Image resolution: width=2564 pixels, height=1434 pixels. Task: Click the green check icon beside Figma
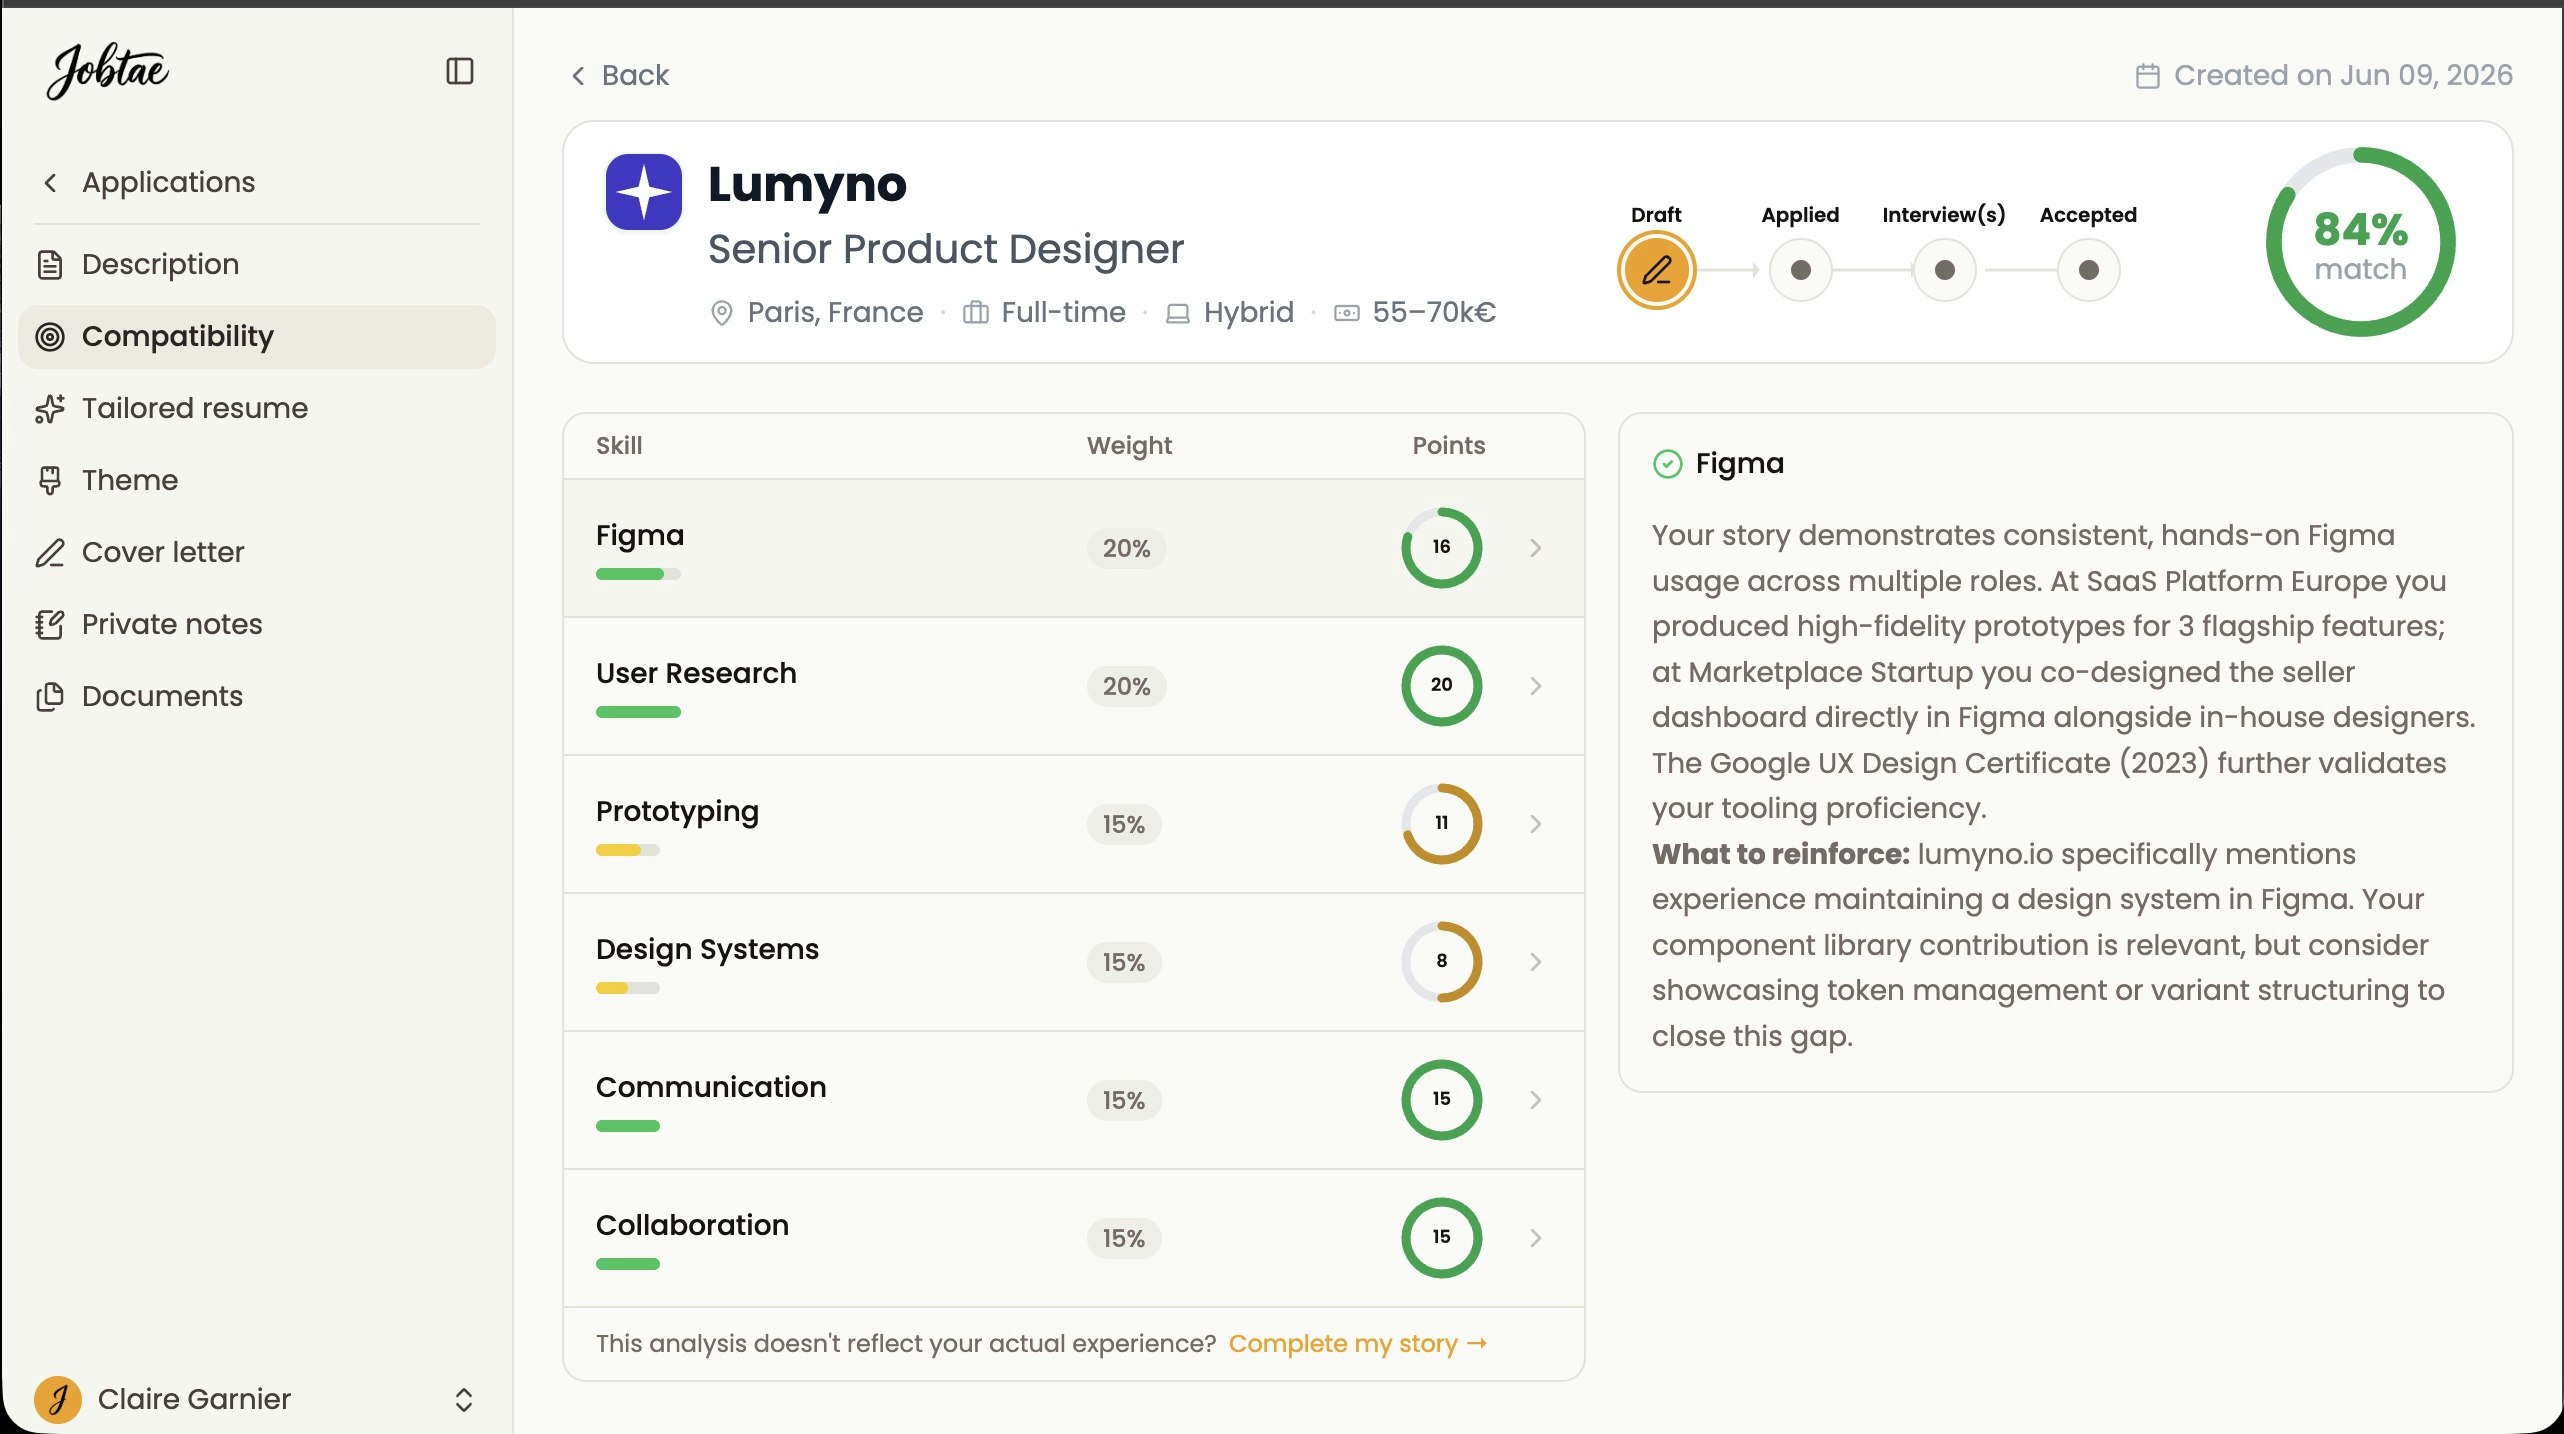point(1667,464)
